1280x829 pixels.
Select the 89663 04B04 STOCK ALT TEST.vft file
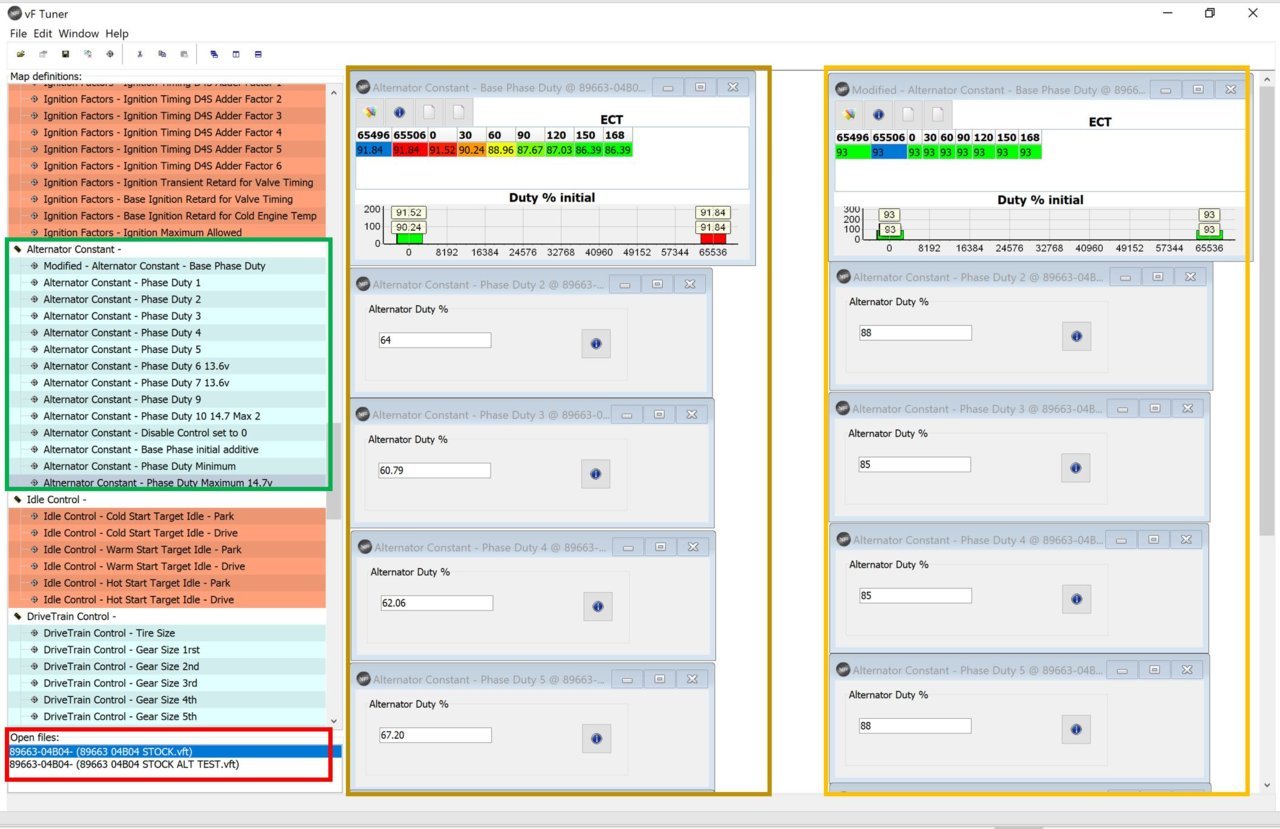coord(124,764)
